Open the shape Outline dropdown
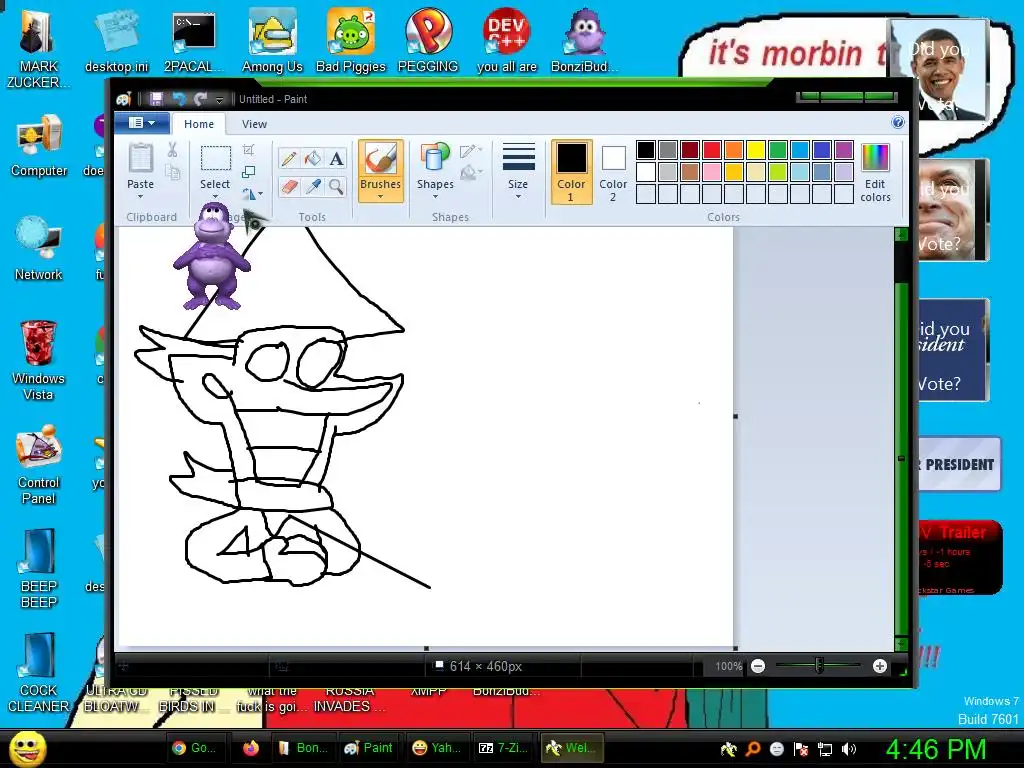The width and height of the screenshot is (1024, 768). pyautogui.click(x=471, y=151)
